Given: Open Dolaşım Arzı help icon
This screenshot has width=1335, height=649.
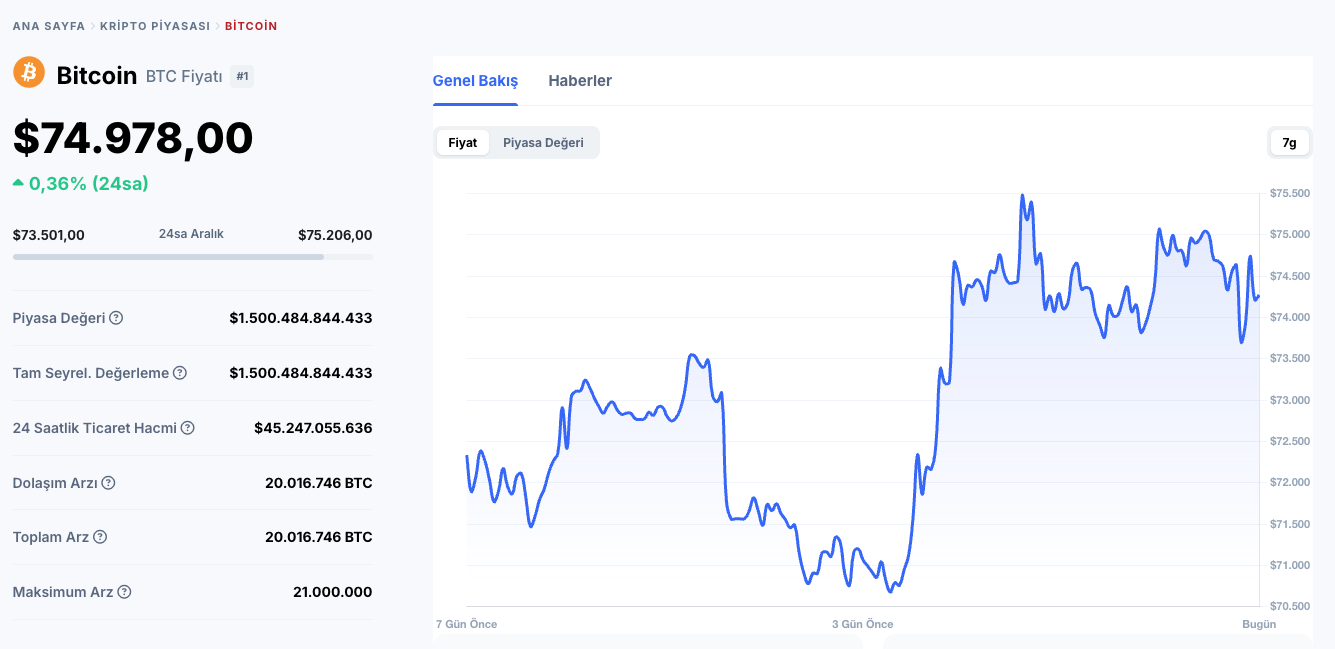Looking at the screenshot, I should pos(108,483).
